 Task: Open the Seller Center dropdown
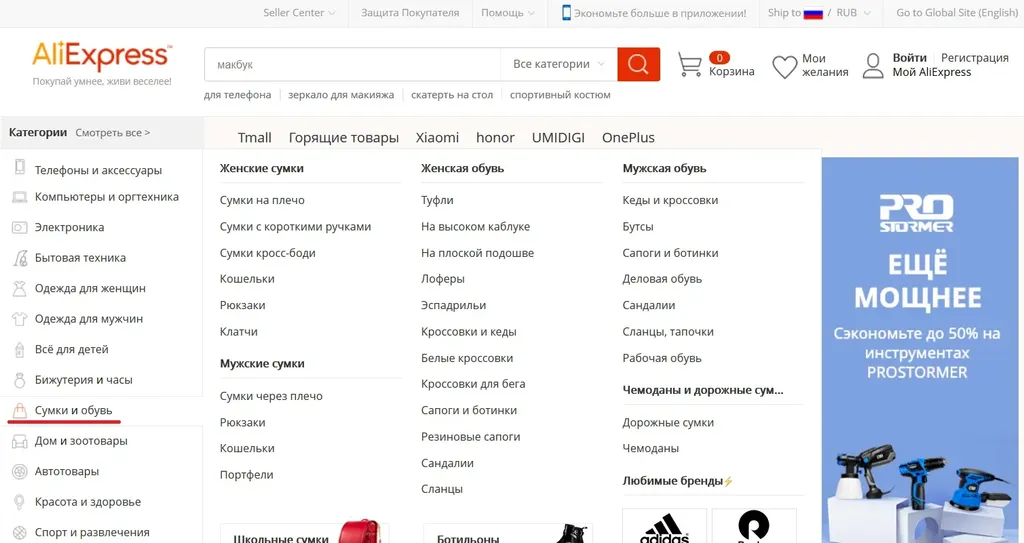coord(299,12)
